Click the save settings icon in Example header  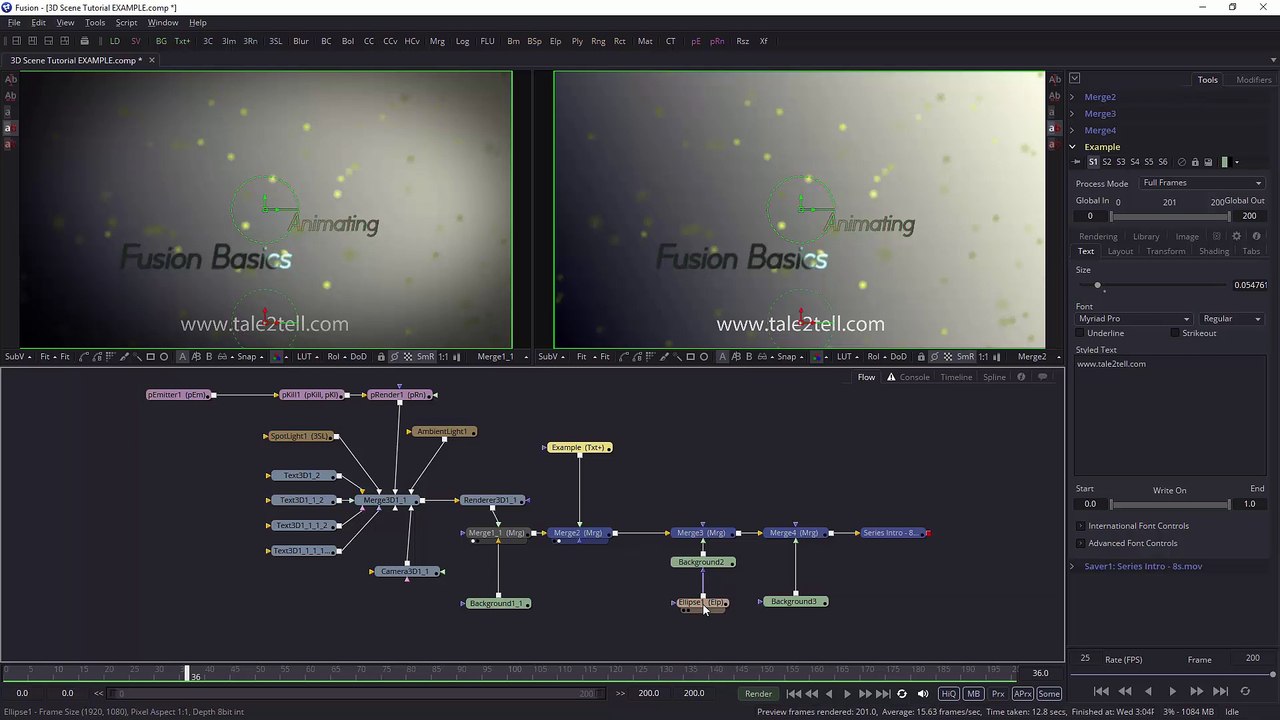(x=1208, y=162)
